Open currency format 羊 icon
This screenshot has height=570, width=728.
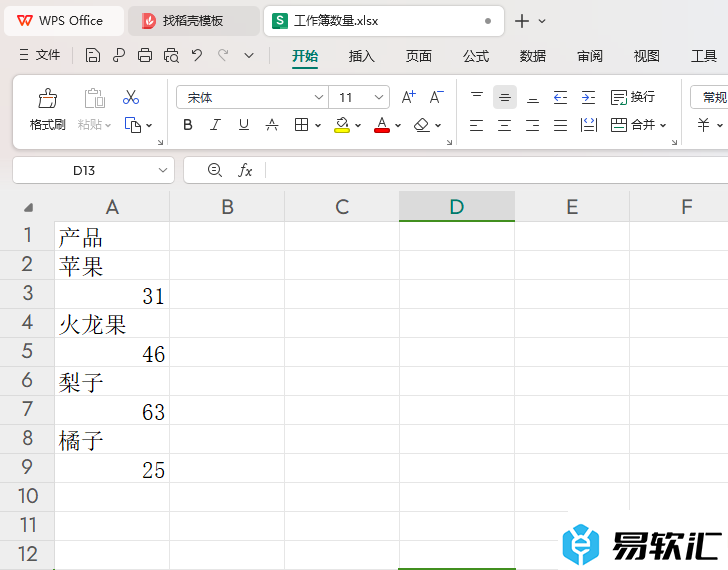(x=703, y=125)
